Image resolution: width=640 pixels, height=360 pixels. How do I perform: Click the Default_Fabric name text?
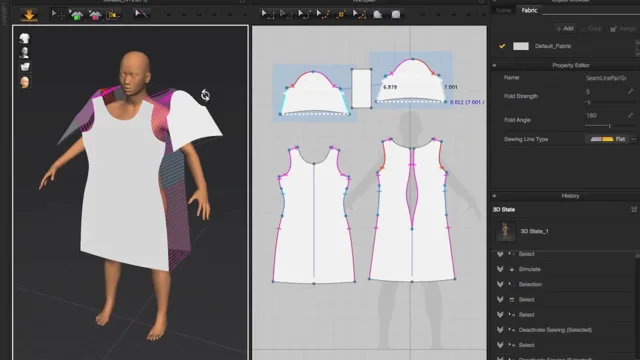[x=553, y=46]
